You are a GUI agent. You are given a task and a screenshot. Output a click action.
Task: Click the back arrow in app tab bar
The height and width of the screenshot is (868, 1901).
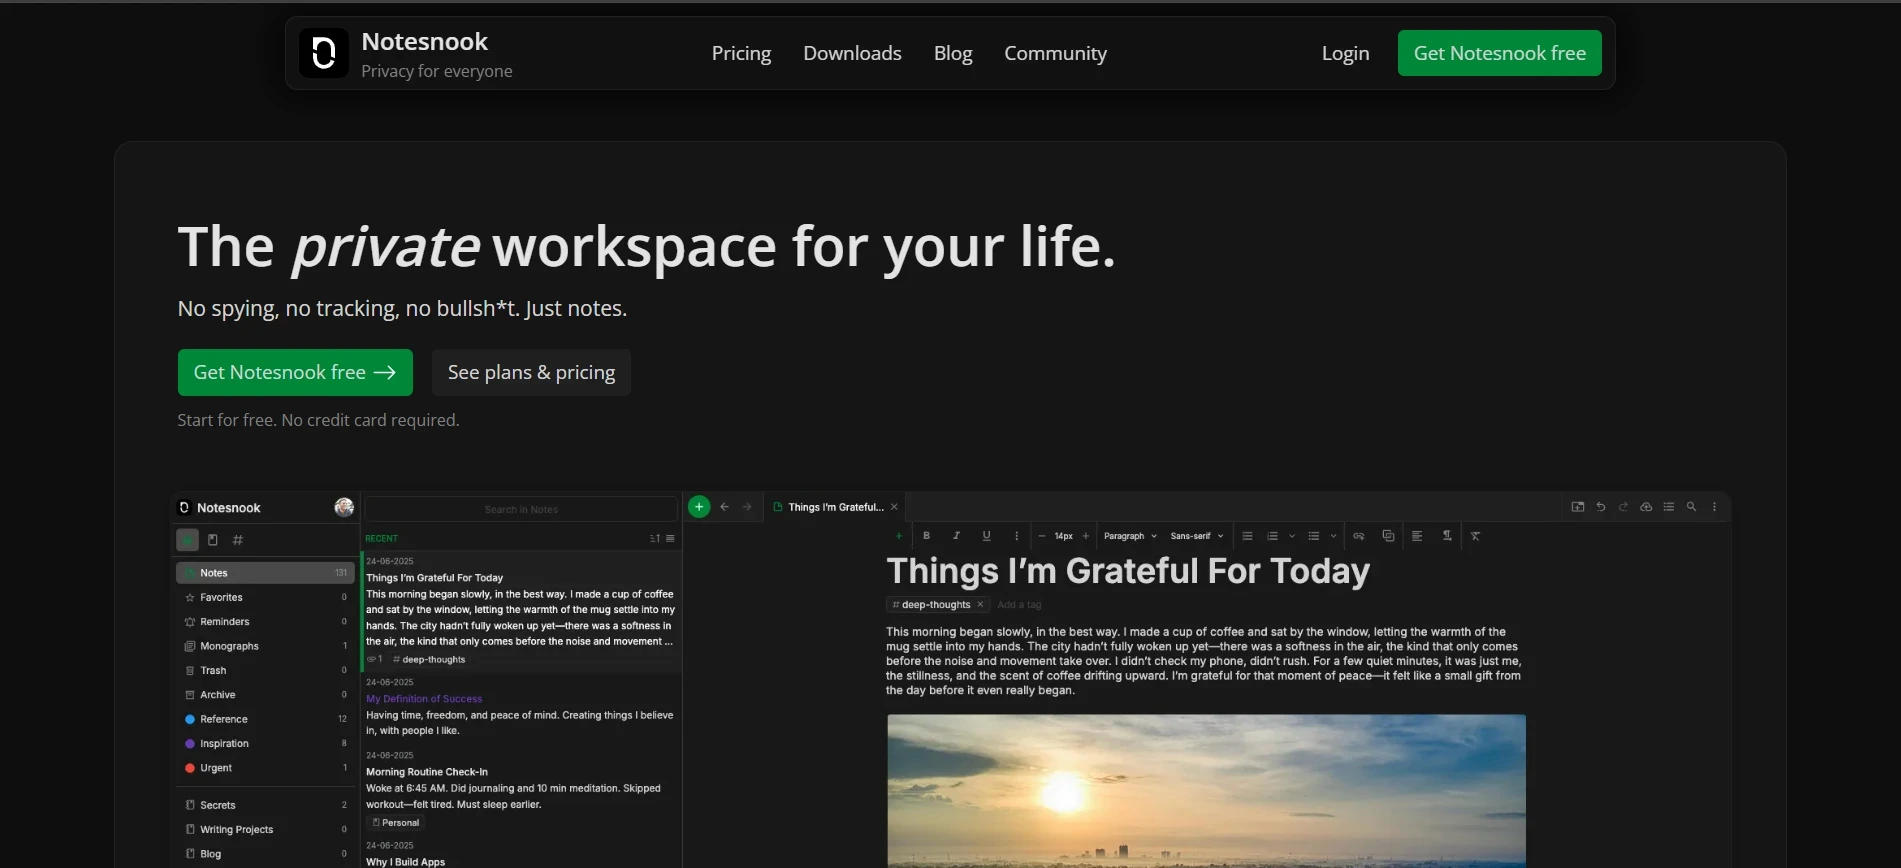(725, 507)
